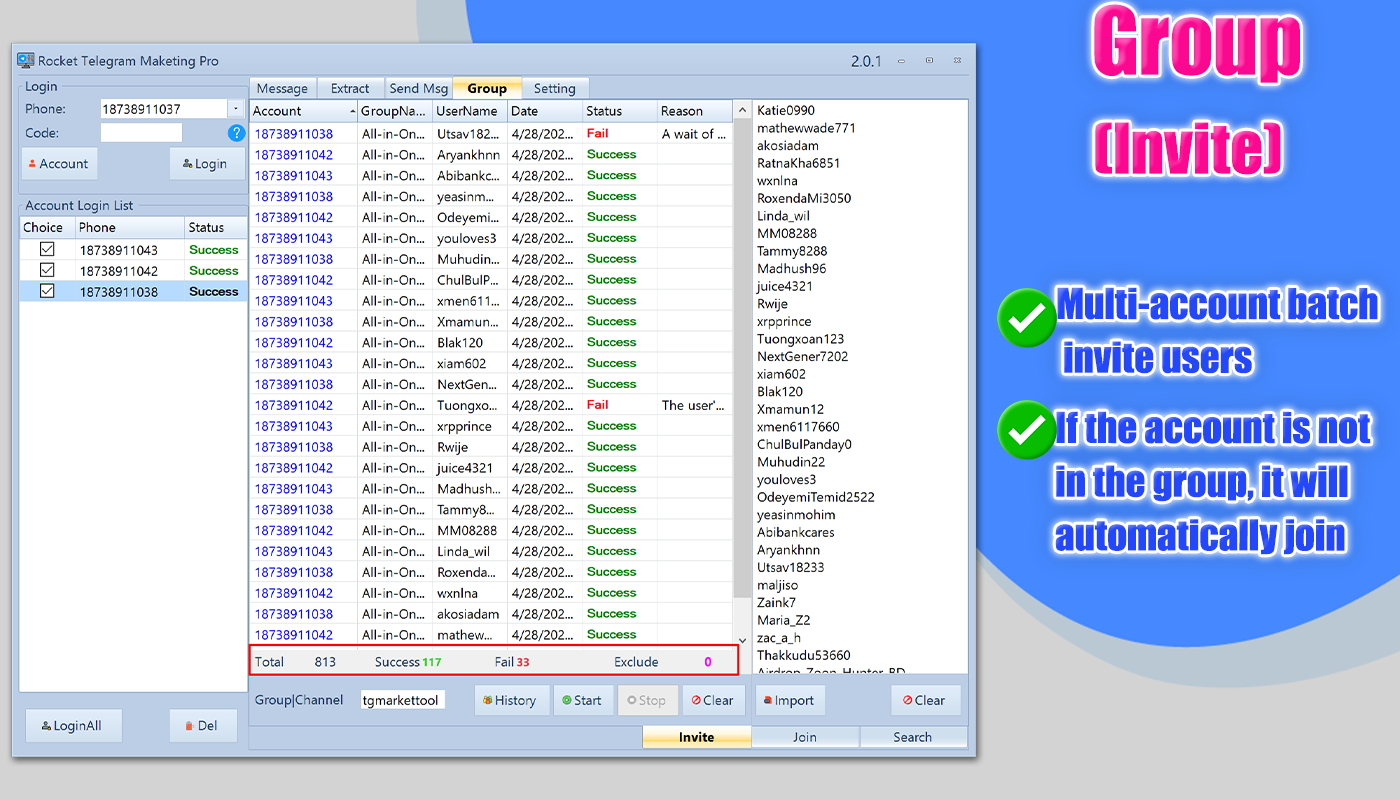Open the help question-mark icon beside Code
Viewport: 1400px width, 800px height.
tap(236, 132)
